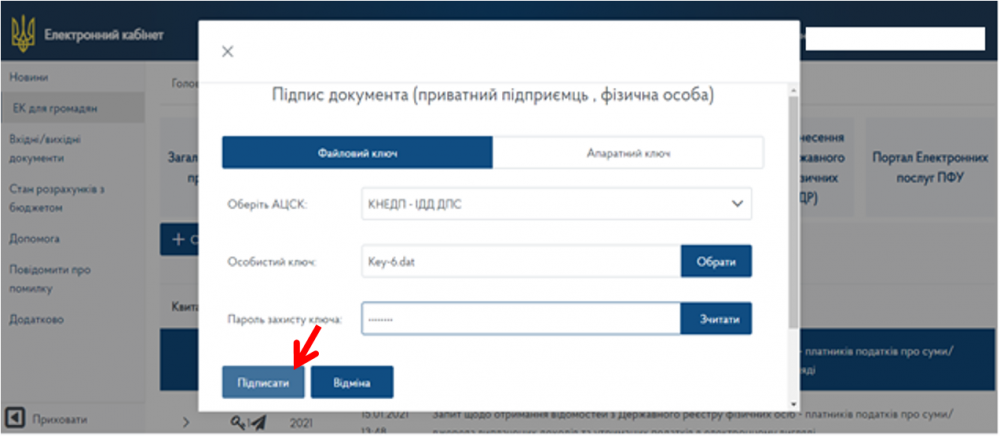Image resolution: width=1000 pixels, height=436 pixels.
Task: Expand the table row with the chevron arrow
Action: pyautogui.click(x=186, y=421)
